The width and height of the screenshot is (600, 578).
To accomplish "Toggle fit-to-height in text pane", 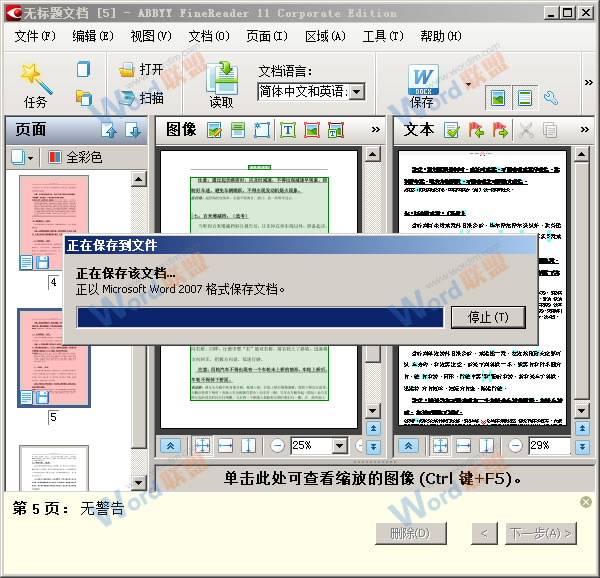I will coord(486,446).
